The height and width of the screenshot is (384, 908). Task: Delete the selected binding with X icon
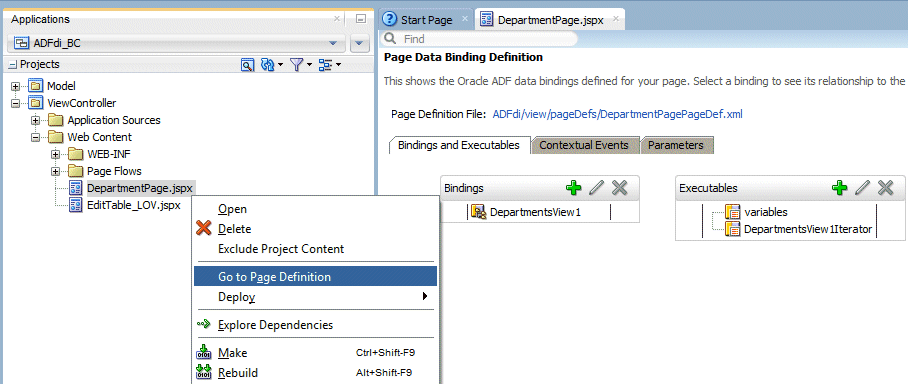click(620, 188)
